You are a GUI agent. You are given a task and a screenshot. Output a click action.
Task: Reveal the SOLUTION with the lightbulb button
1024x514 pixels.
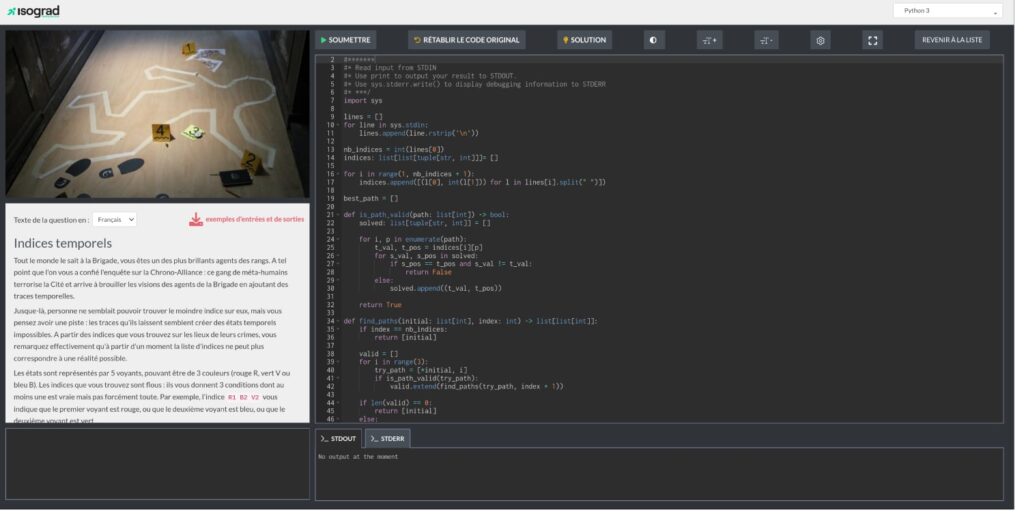(584, 40)
